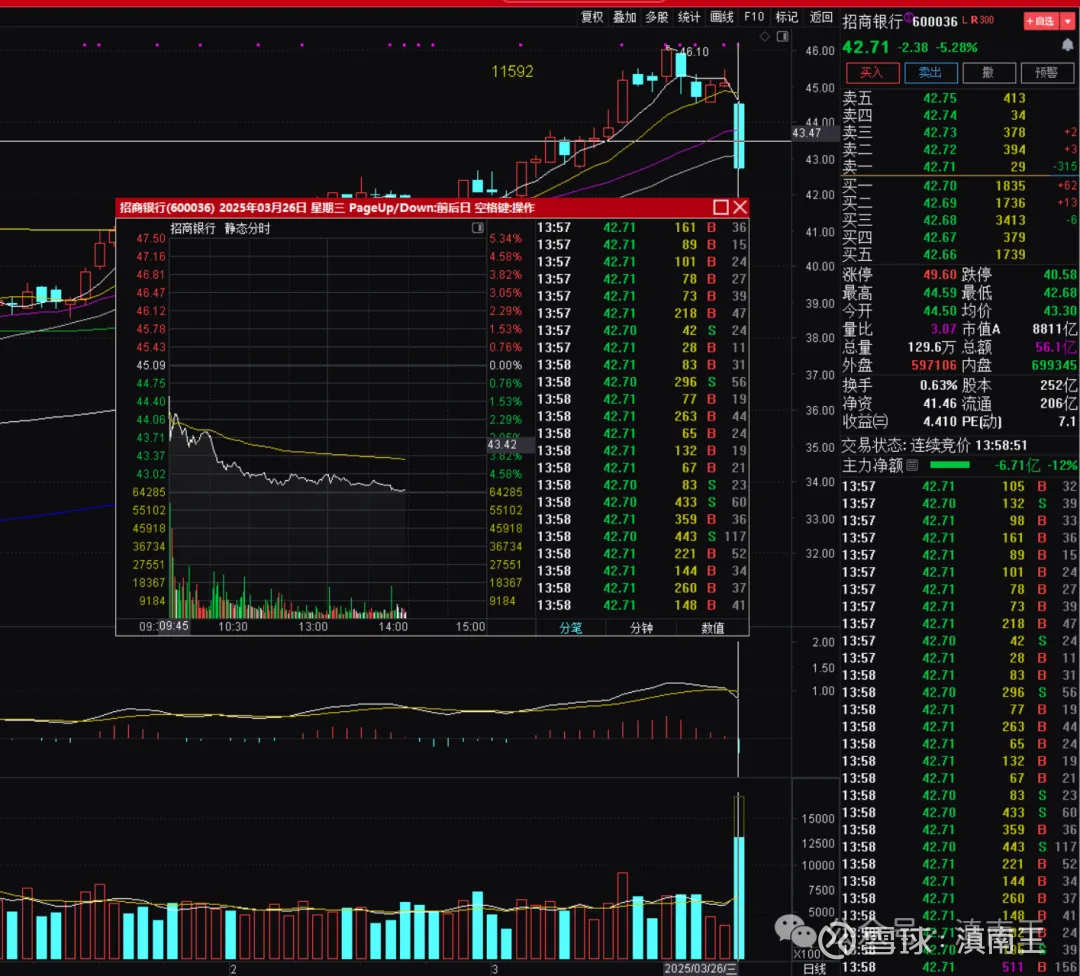Click the 静态分时 chart title

pos(247,229)
